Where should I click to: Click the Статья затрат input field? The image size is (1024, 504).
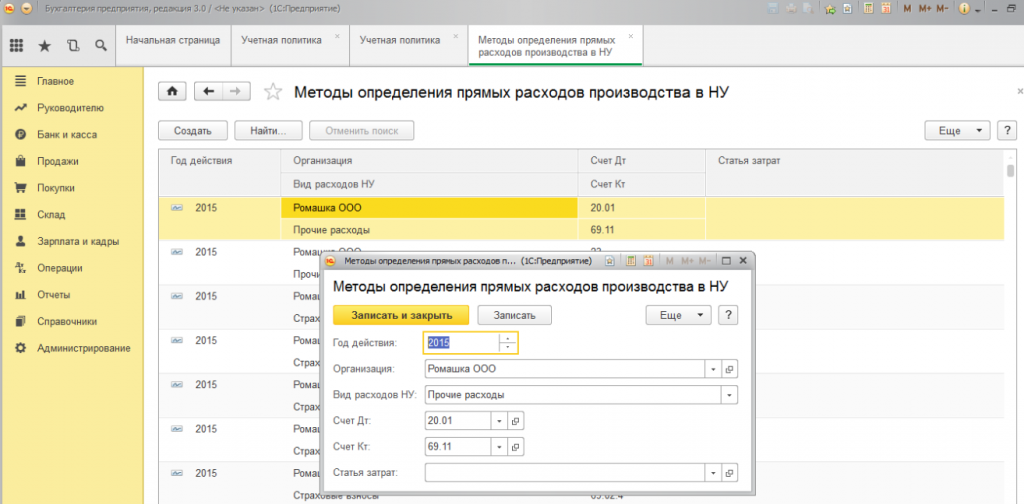pyautogui.click(x=564, y=472)
